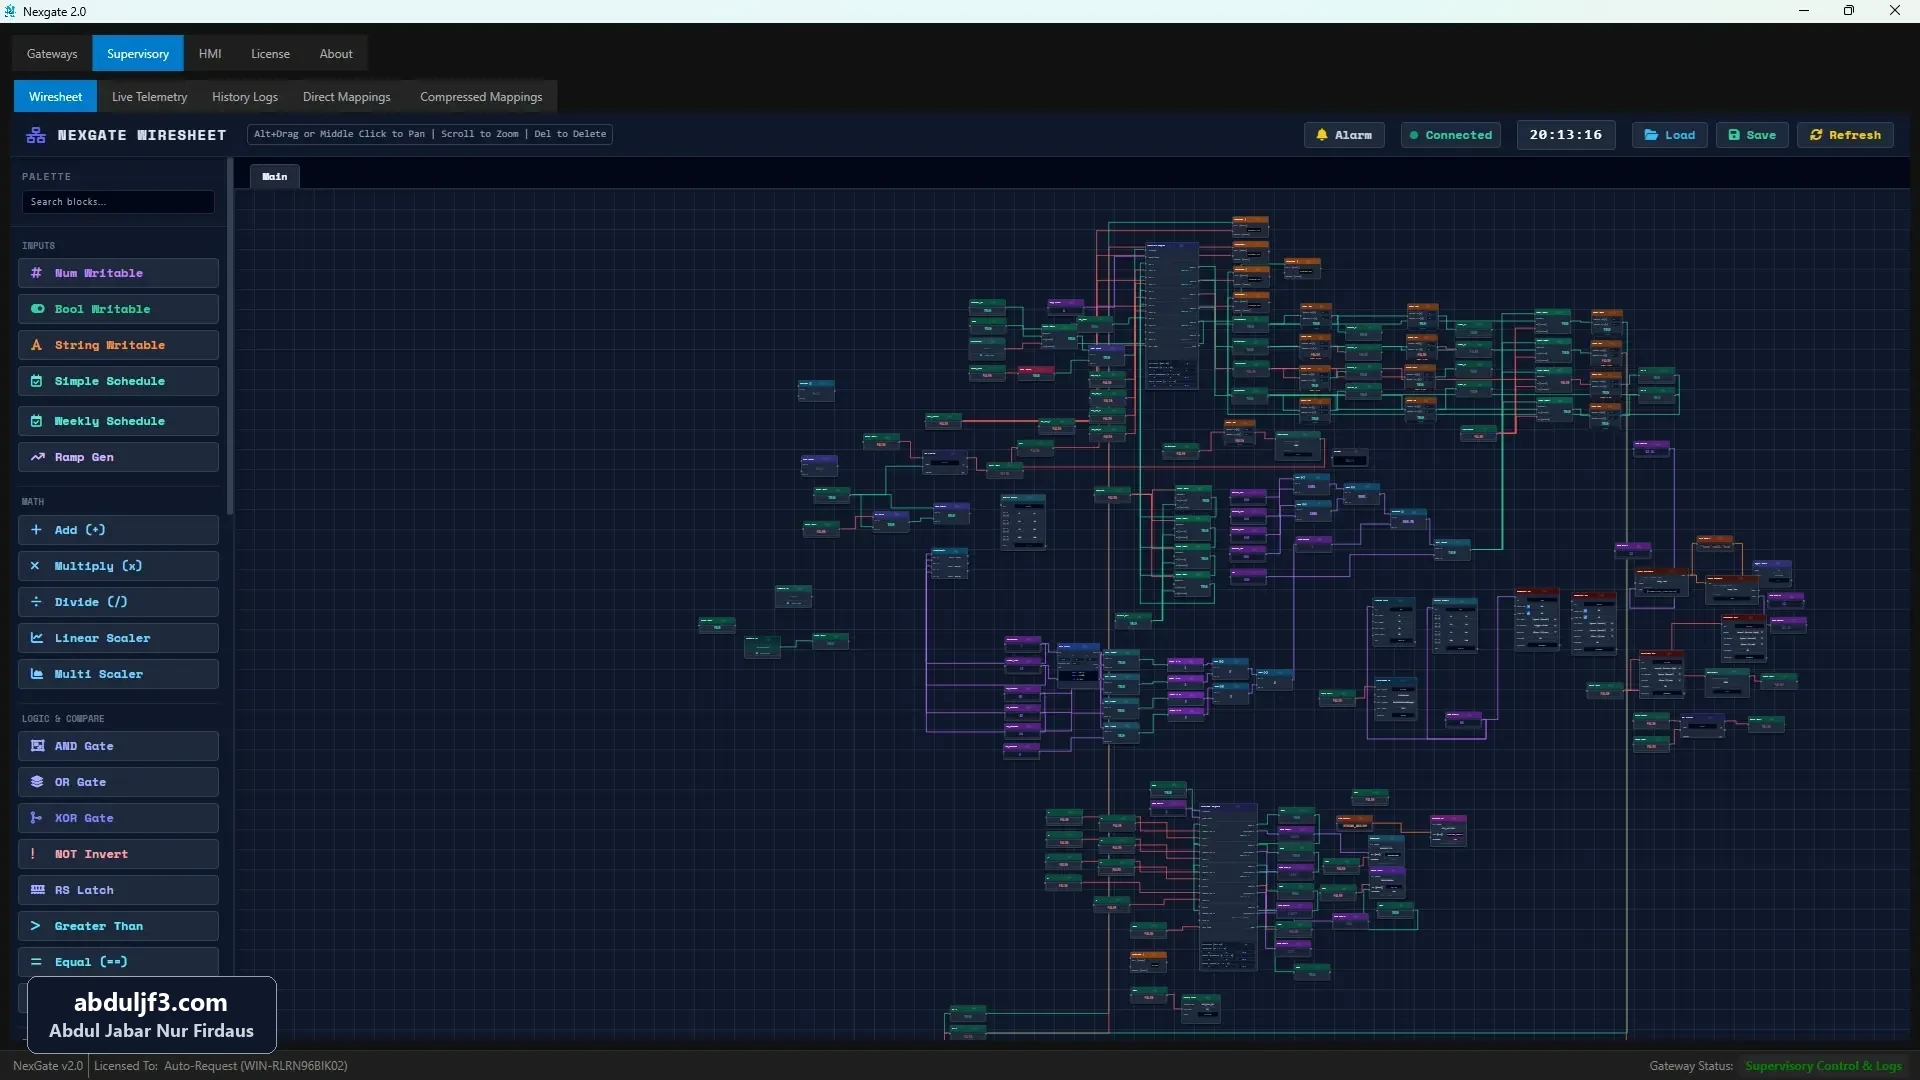Click the Nexgate Wiresheet logo icon

36,135
